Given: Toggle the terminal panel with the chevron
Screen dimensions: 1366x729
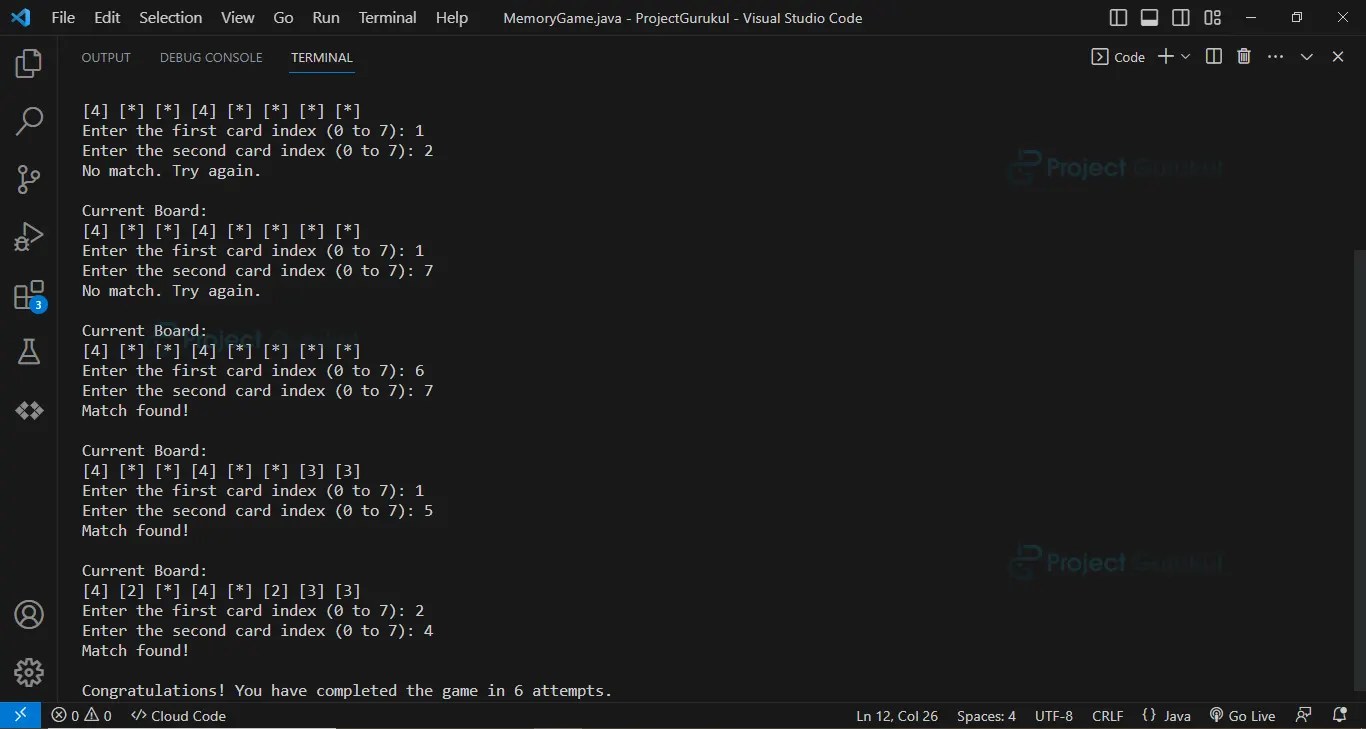Looking at the screenshot, I should 1307,56.
